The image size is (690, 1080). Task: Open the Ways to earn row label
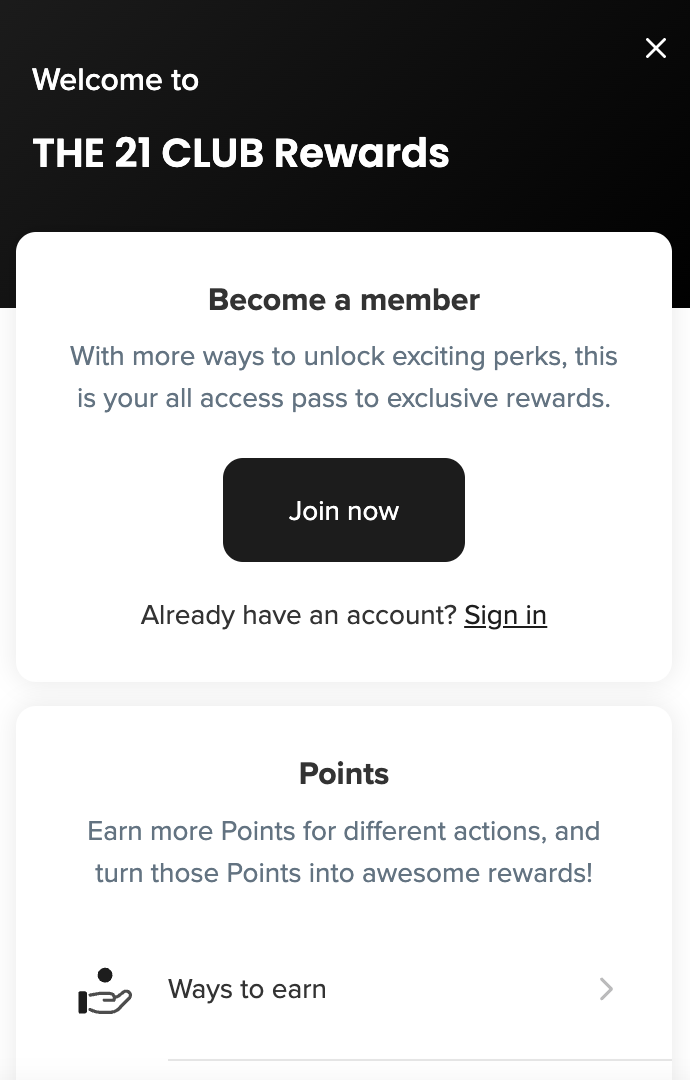point(247,989)
